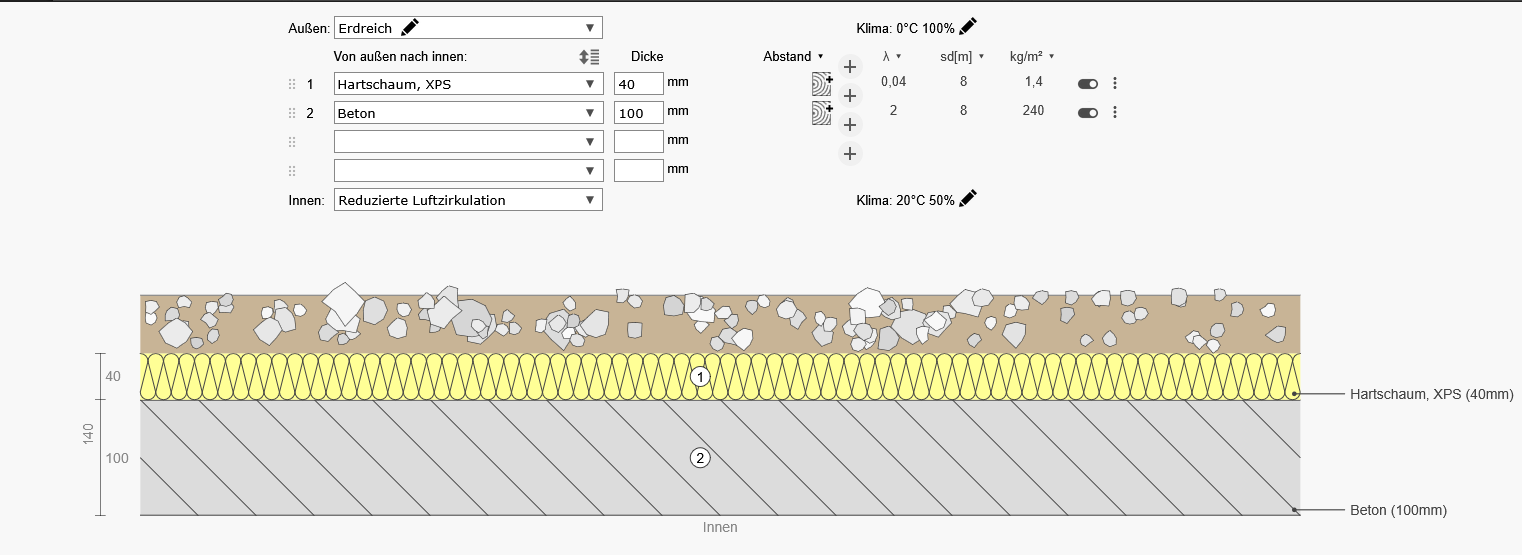The width and height of the screenshot is (1522, 555).
Task: Click the kg/m² value 240
Action: [x=1034, y=111]
